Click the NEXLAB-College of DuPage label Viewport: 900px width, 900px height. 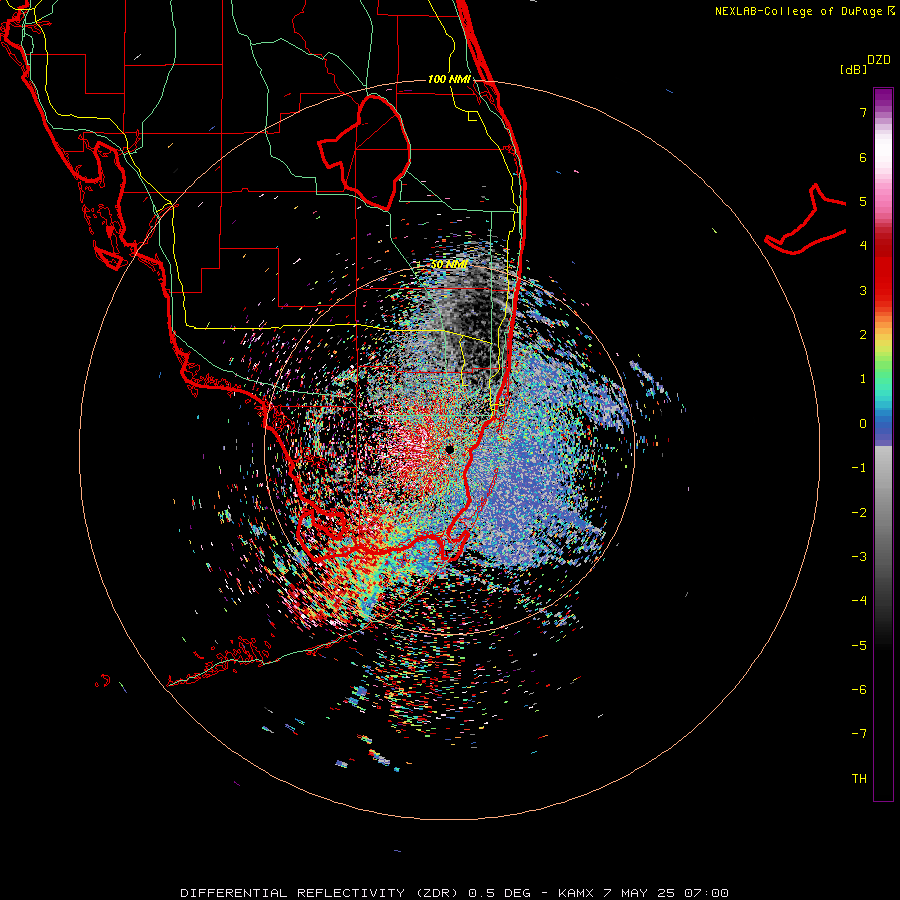[805, 11]
